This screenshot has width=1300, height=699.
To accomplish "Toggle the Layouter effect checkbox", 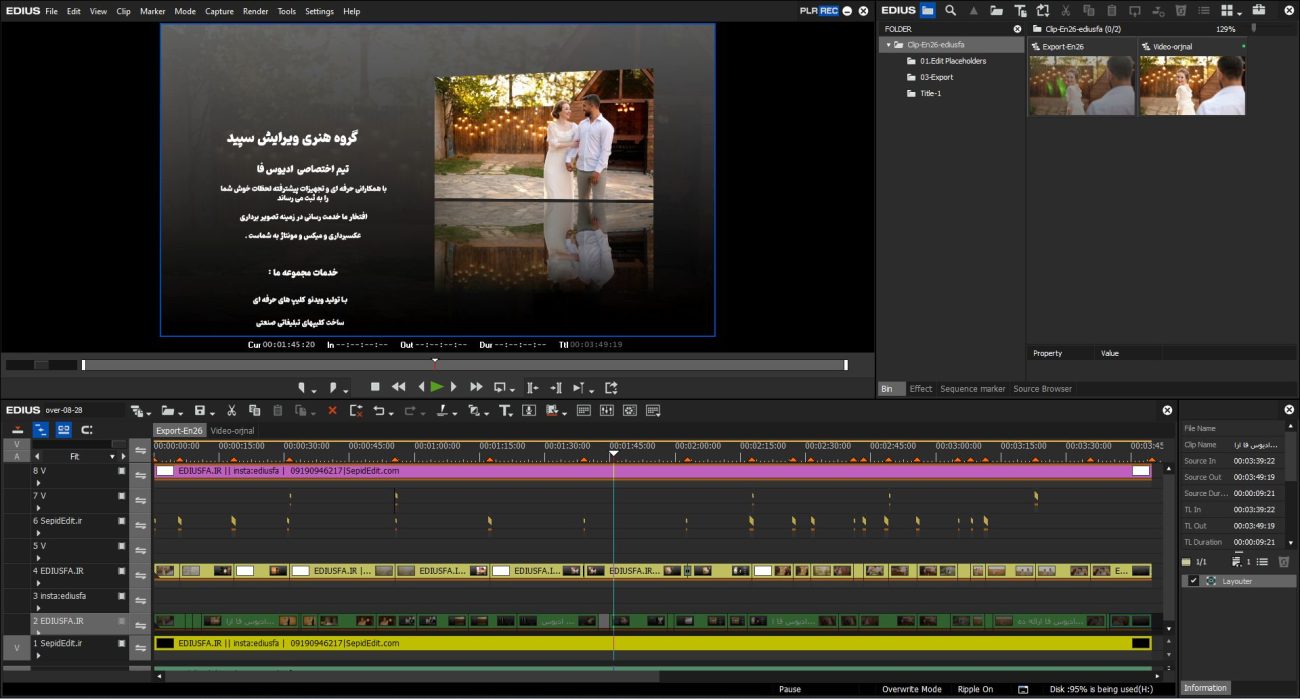I will click(1193, 581).
